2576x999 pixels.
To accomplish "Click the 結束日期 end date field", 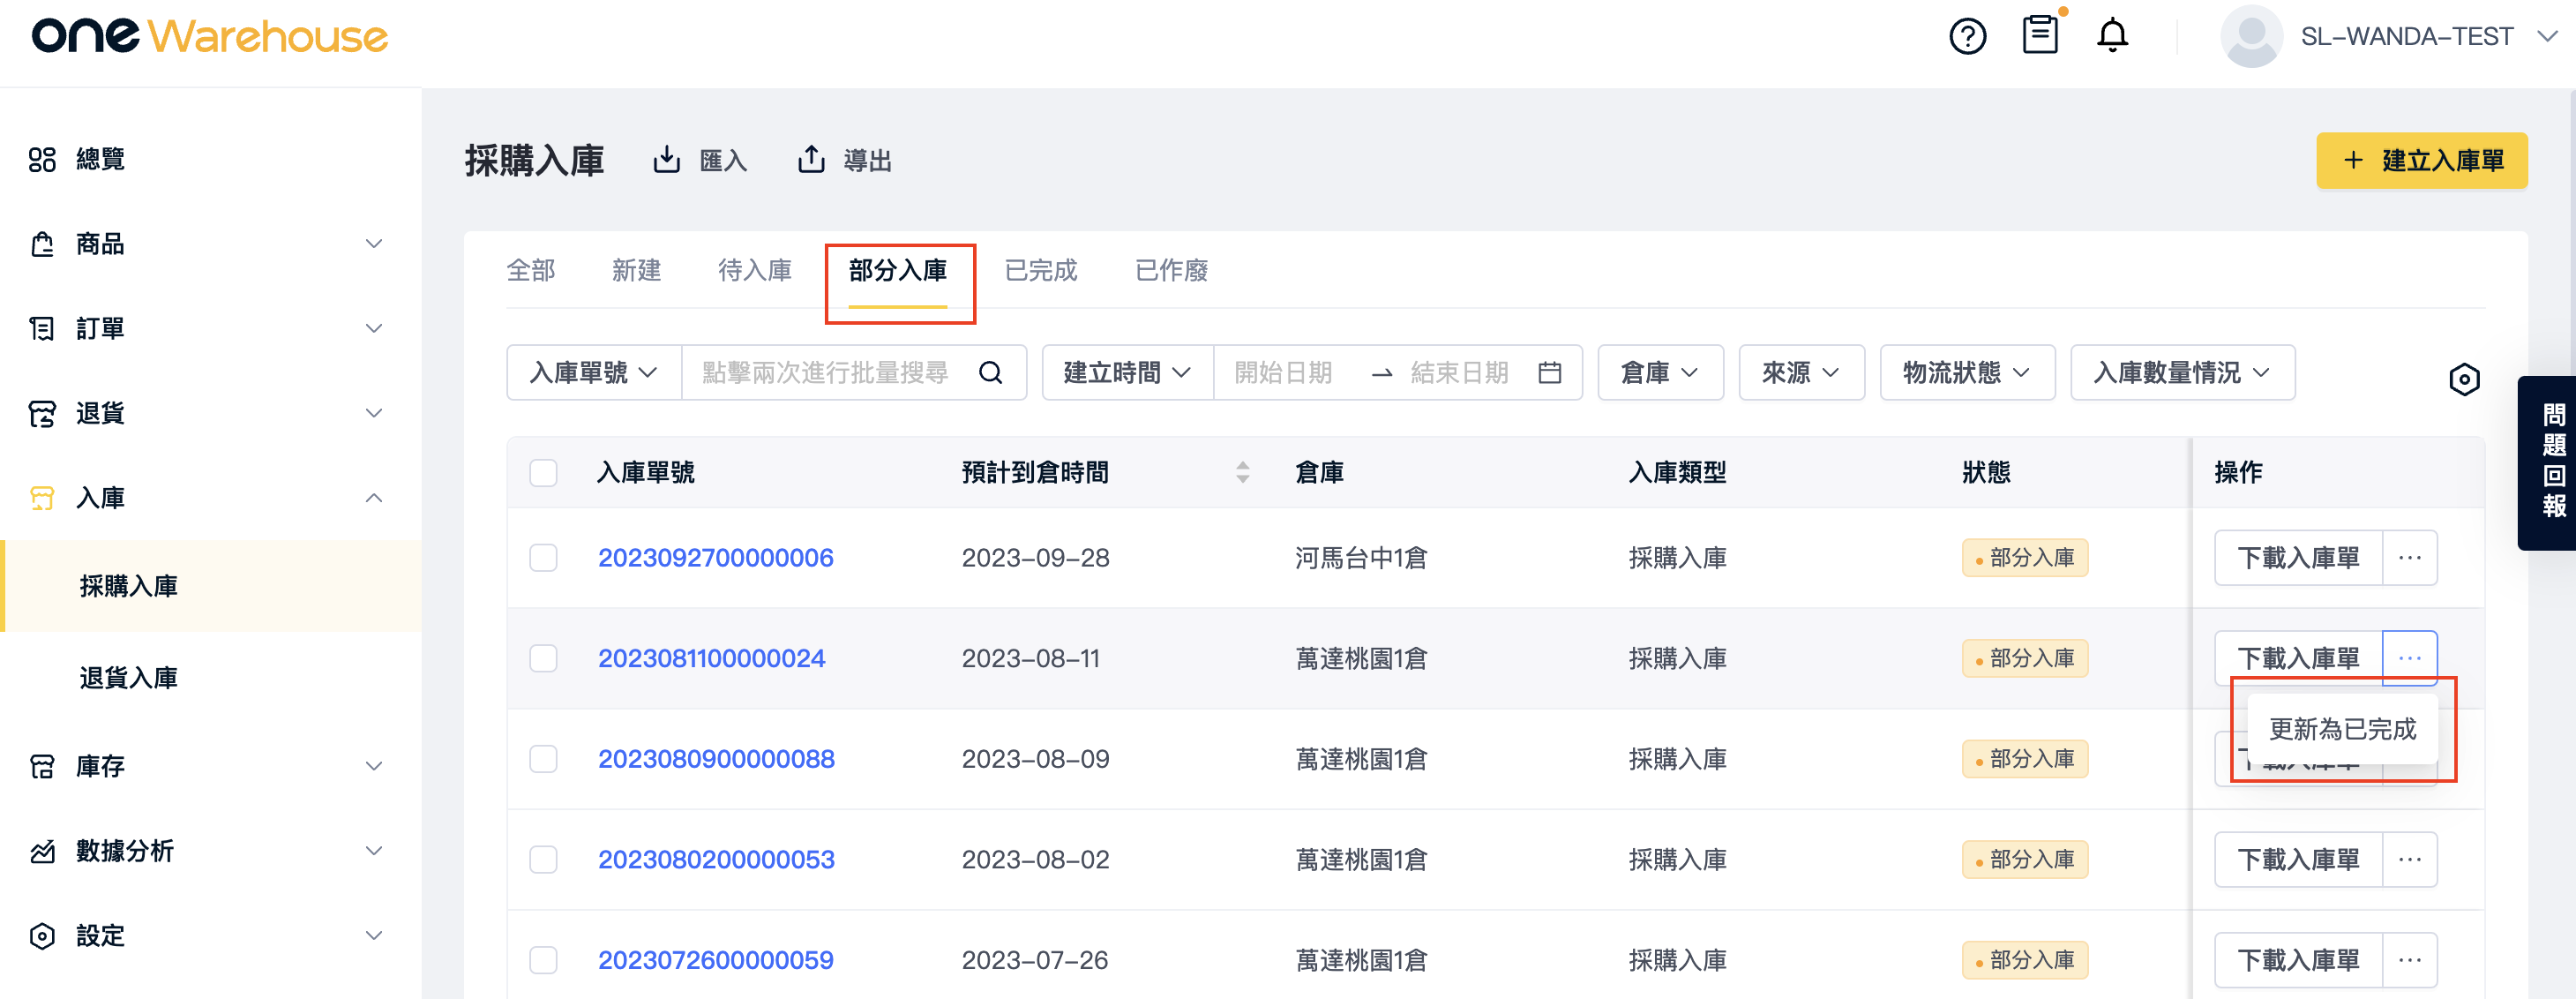I will pos(1460,373).
